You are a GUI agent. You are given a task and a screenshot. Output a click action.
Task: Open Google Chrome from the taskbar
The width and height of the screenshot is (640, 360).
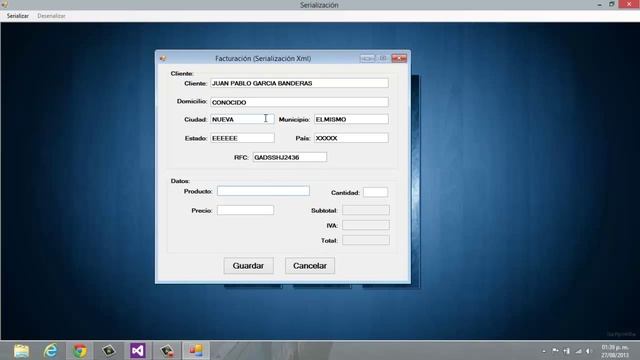(x=80, y=351)
